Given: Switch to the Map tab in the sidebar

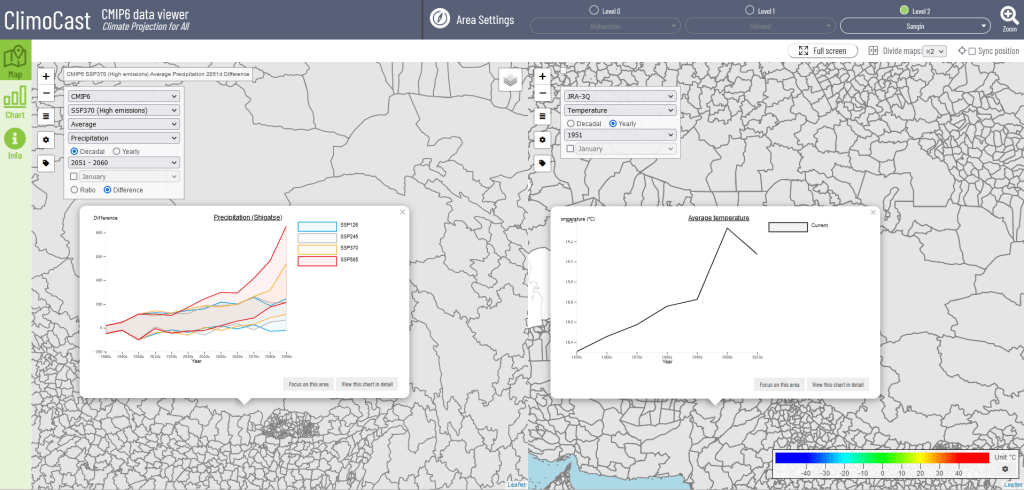Looking at the screenshot, I should [x=15, y=61].
